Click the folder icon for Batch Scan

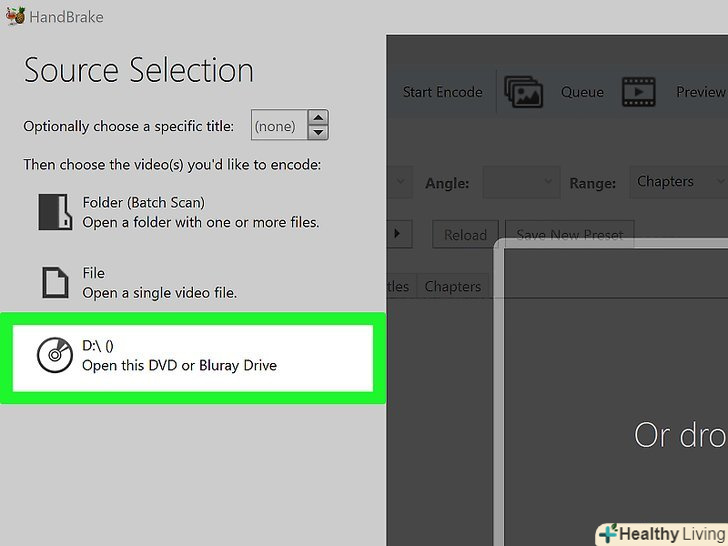[55, 212]
